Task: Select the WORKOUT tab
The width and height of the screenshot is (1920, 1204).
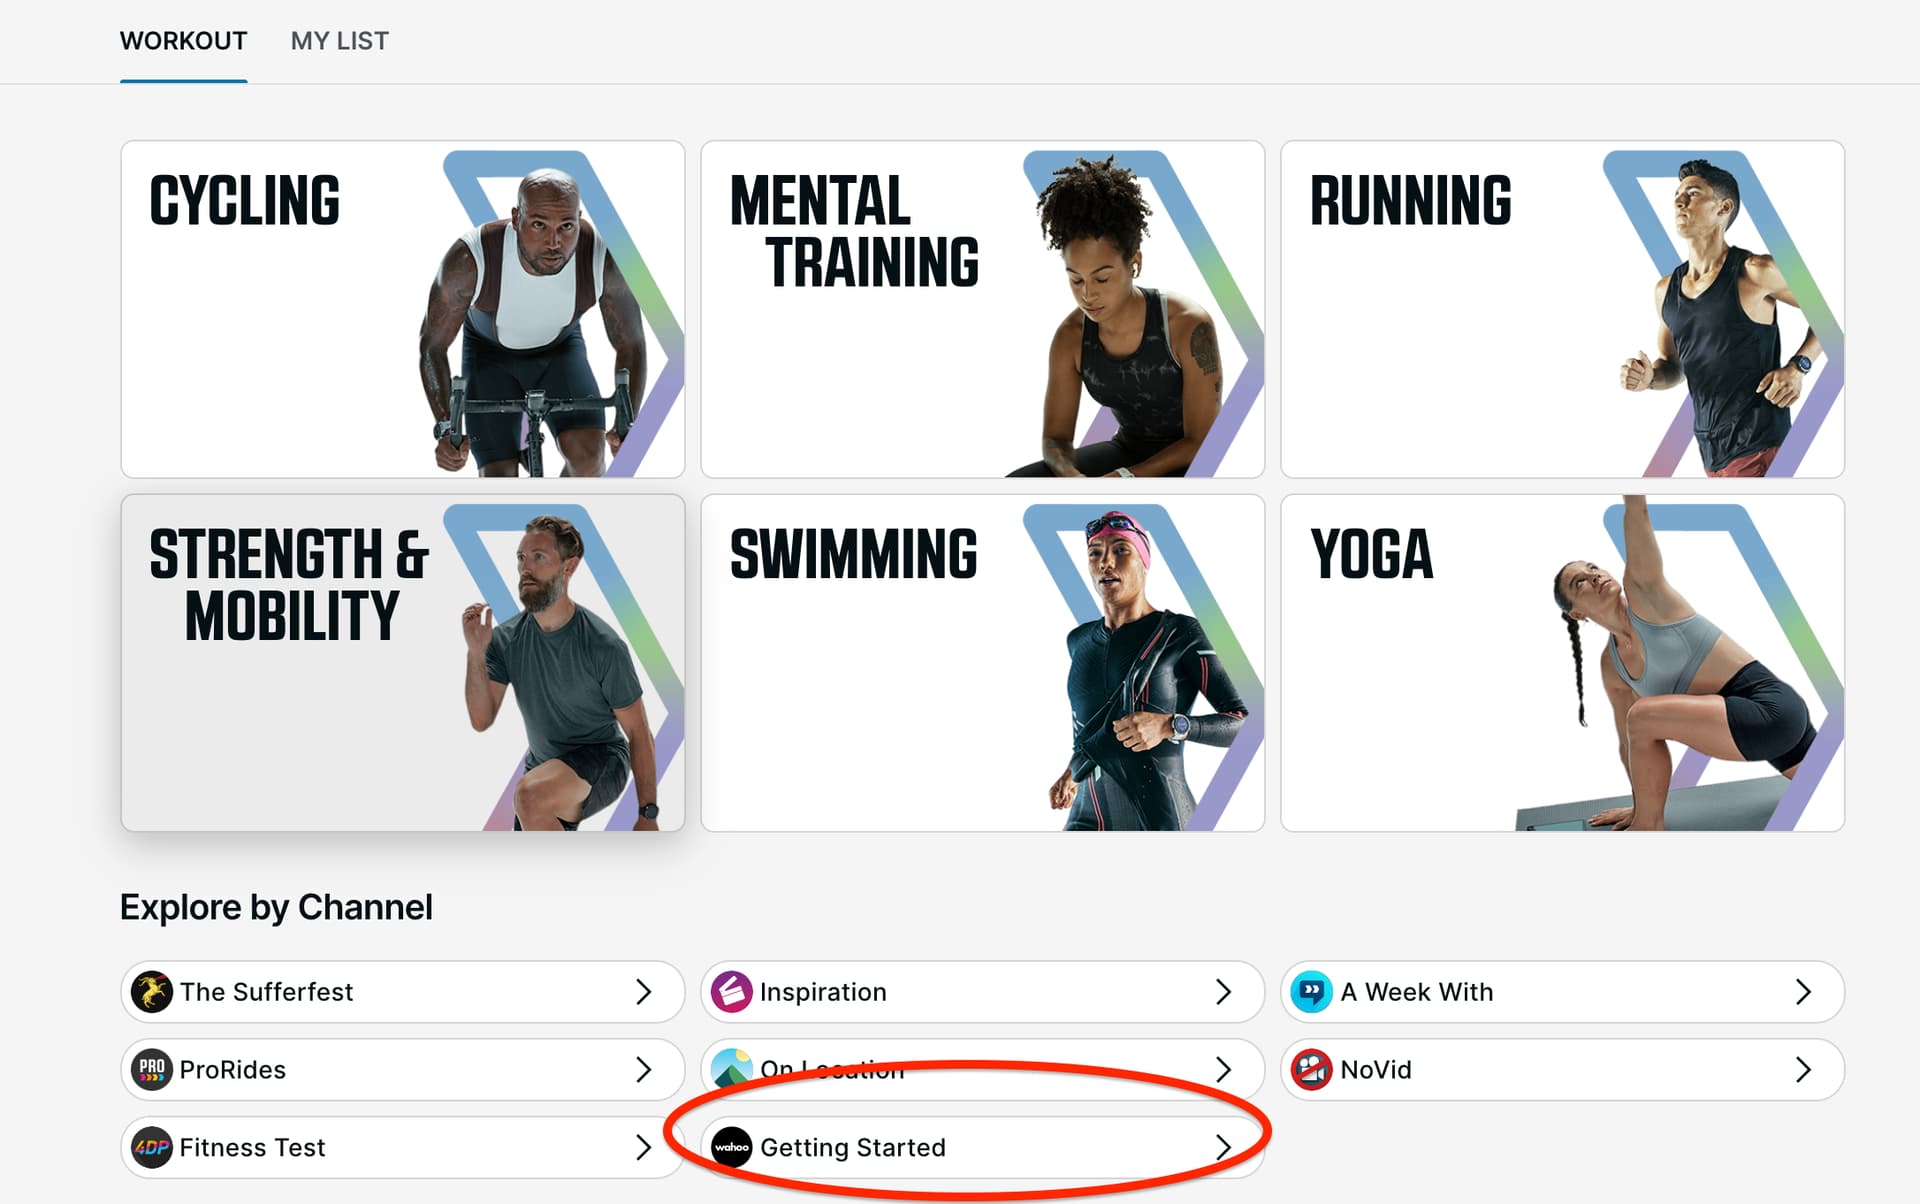Action: 183,41
